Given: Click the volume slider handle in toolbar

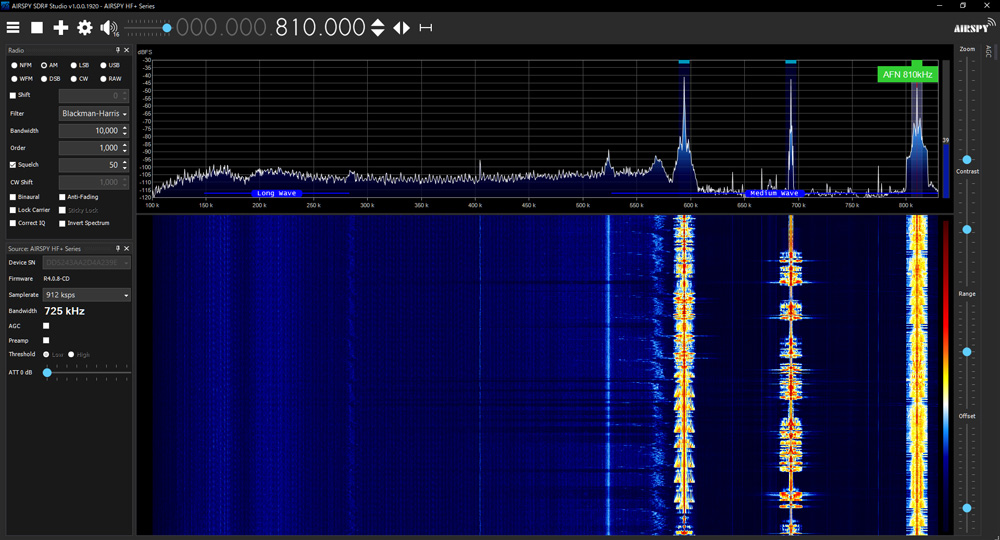Looking at the screenshot, I should click(166, 28).
